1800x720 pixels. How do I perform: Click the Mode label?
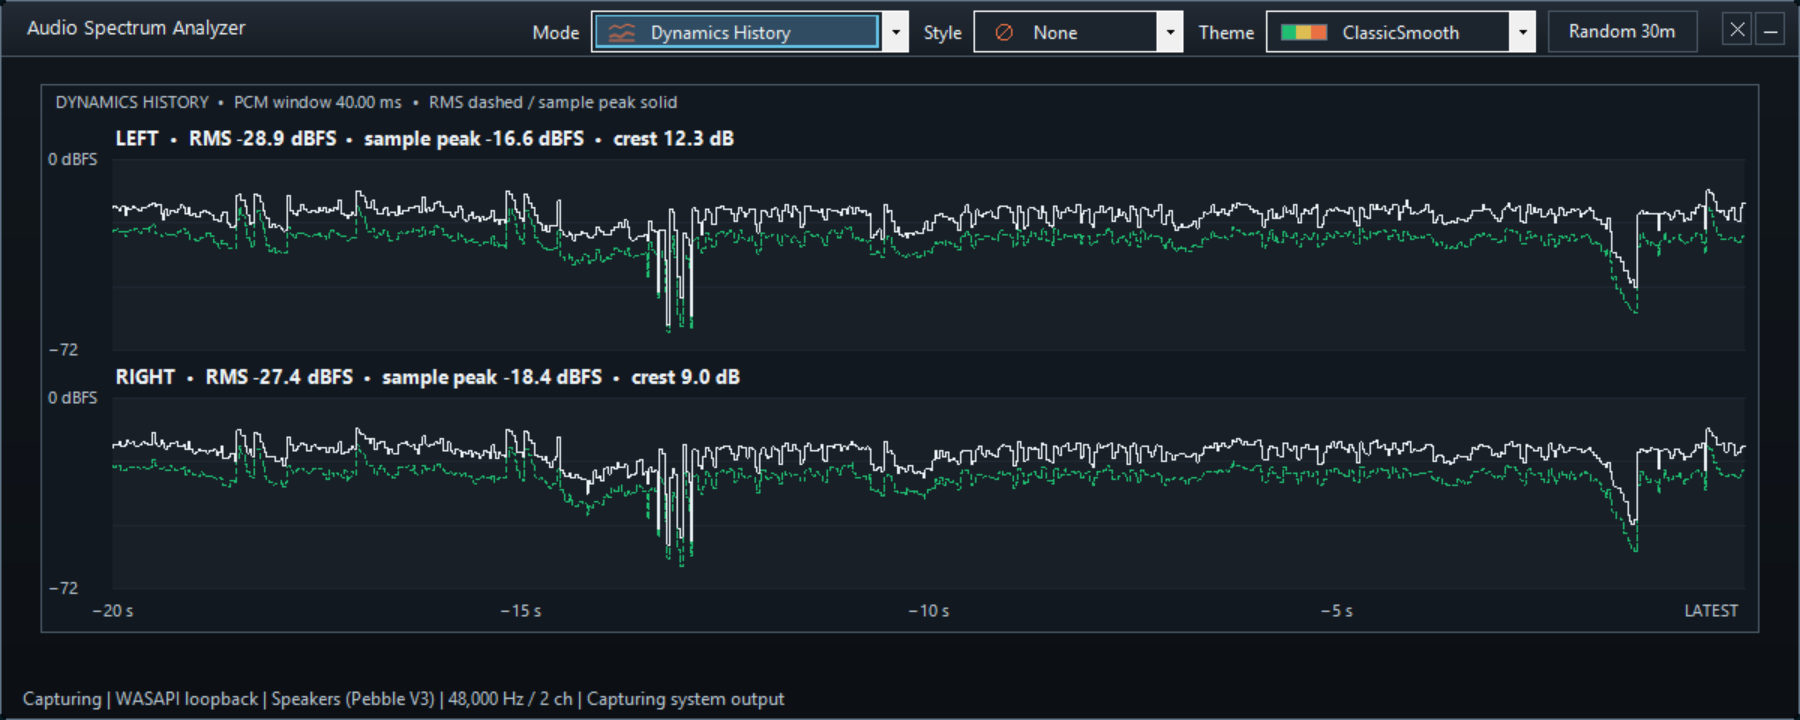pyautogui.click(x=556, y=33)
